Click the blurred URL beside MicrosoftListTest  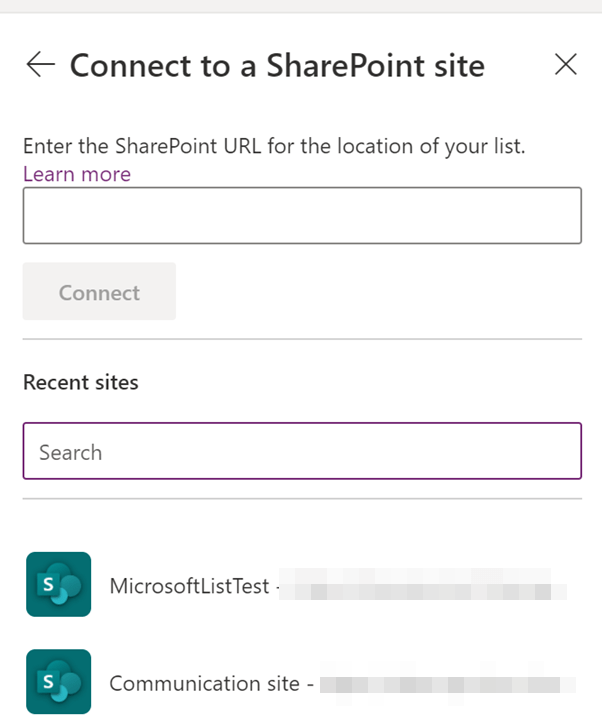click(420, 587)
